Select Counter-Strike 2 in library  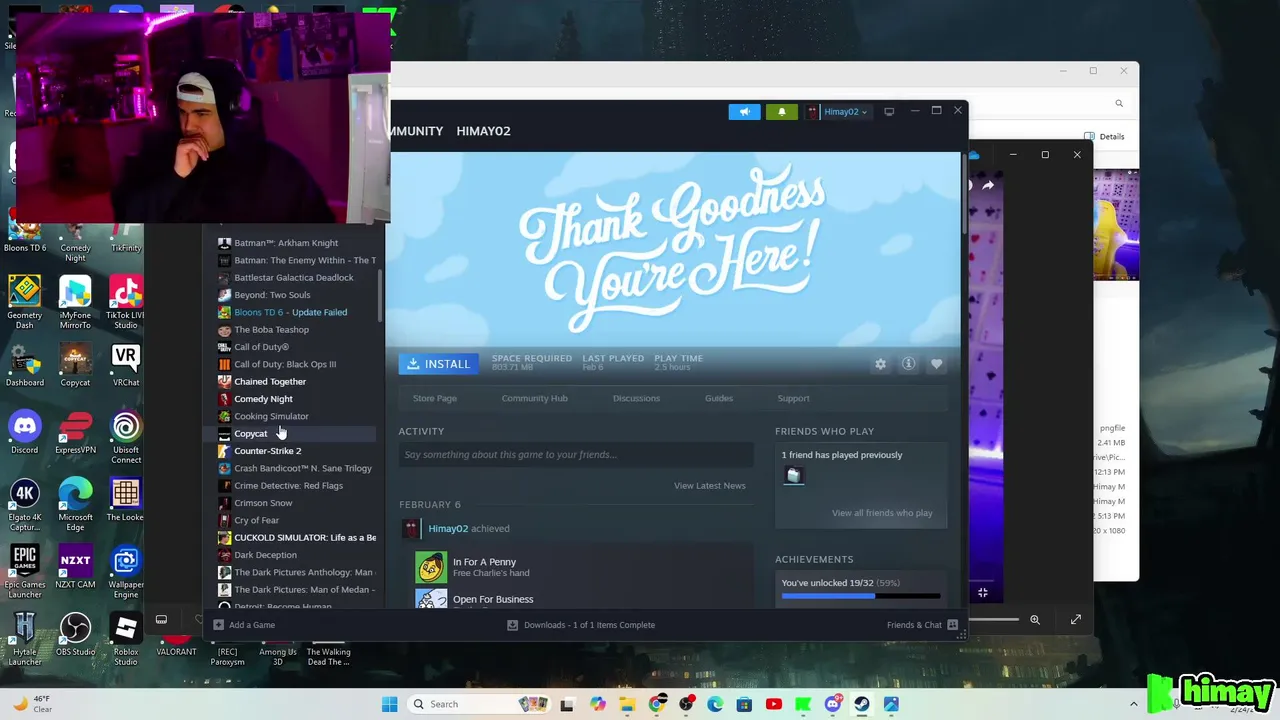point(267,451)
